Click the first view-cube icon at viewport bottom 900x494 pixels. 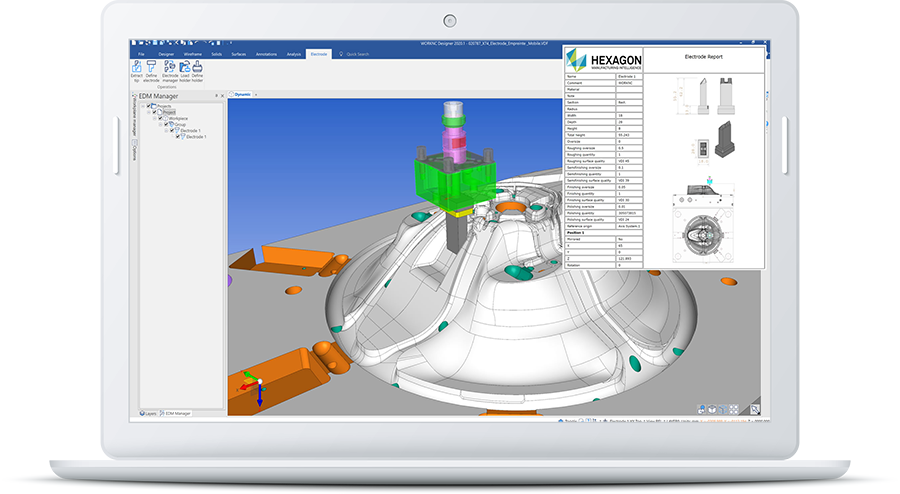coord(701,409)
